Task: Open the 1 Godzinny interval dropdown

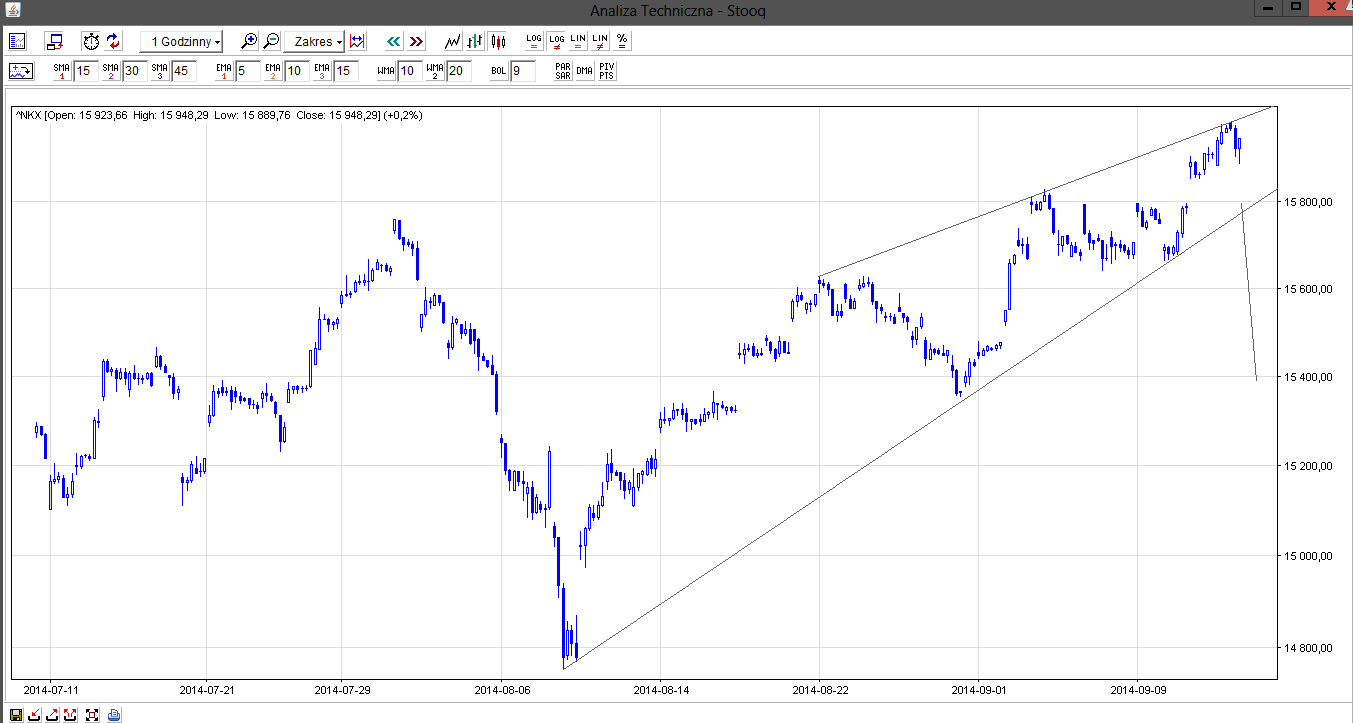Action: [181, 41]
